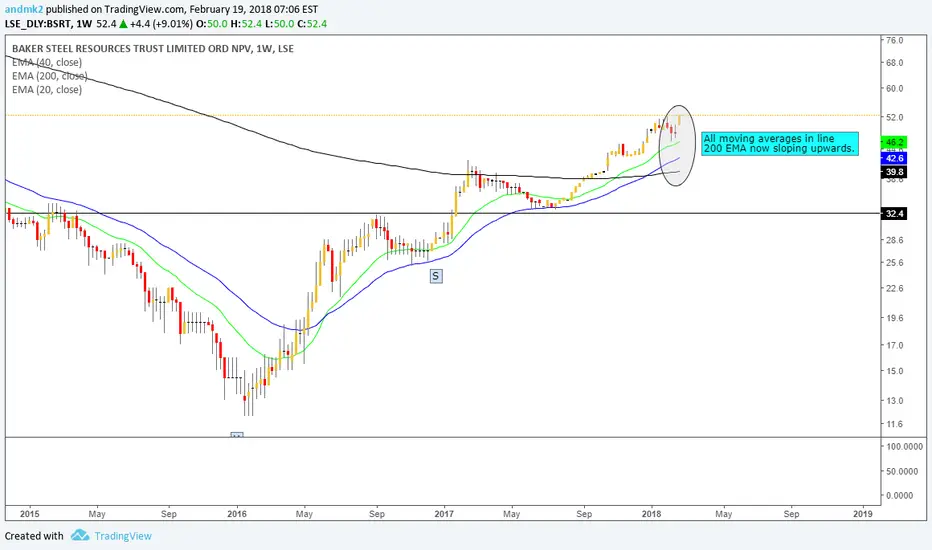Click the 2017 label on the time axis
Image resolution: width=932 pixels, height=550 pixels.
pos(443,514)
